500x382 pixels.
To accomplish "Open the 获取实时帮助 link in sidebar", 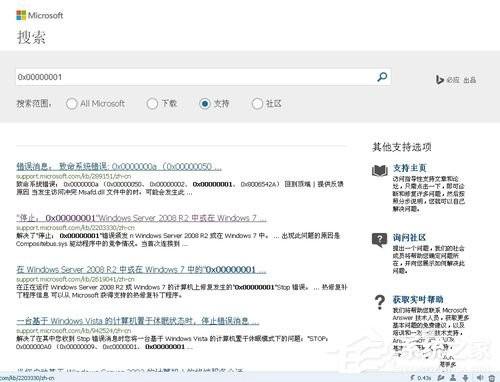I will pos(418,299).
